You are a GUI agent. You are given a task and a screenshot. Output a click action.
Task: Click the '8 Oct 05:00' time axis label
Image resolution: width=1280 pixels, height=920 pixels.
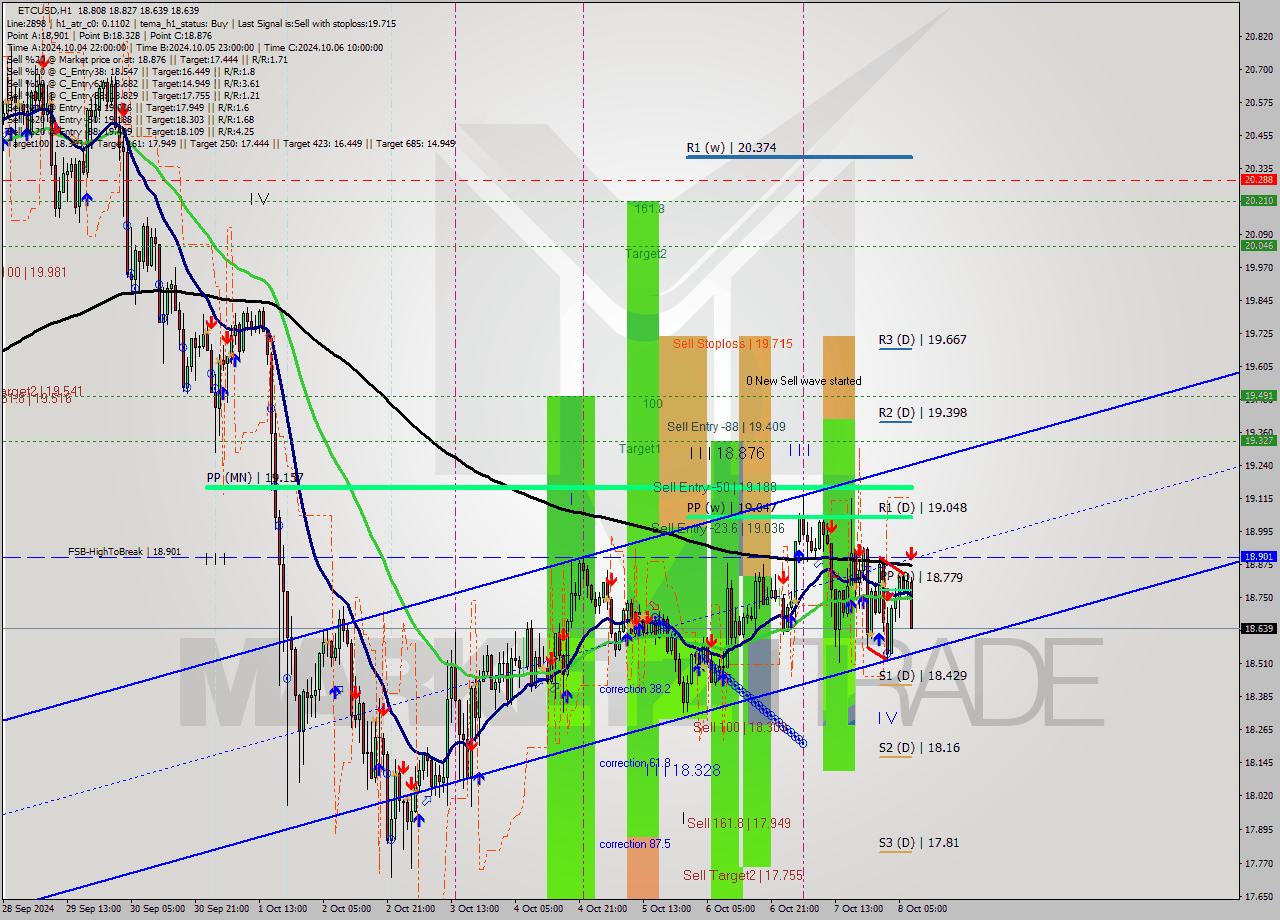point(923,909)
